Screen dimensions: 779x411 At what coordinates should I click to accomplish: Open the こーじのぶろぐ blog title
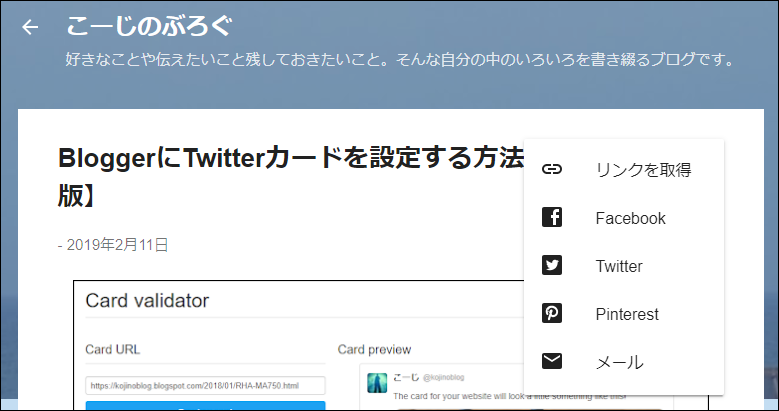coord(149,26)
